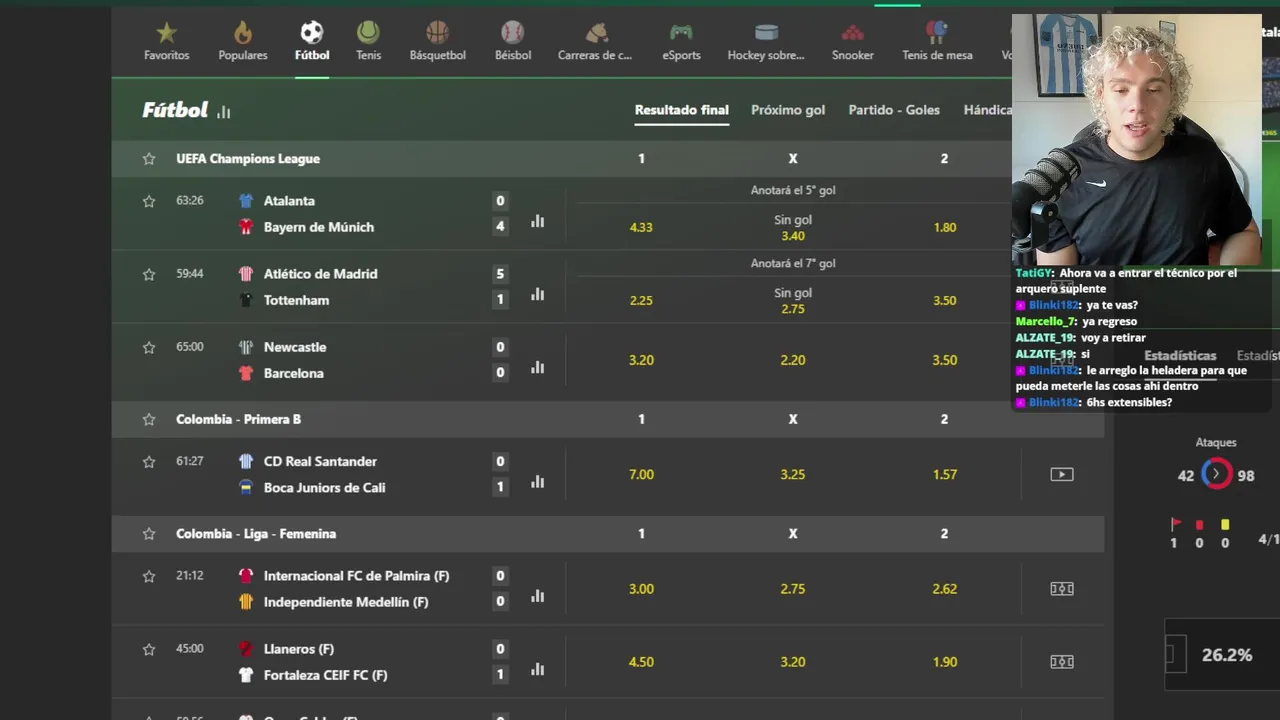The image size is (1280, 720).
Task: Open pitch tracker for Internacional FC de Palmira match
Action: click(x=1061, y=589)
